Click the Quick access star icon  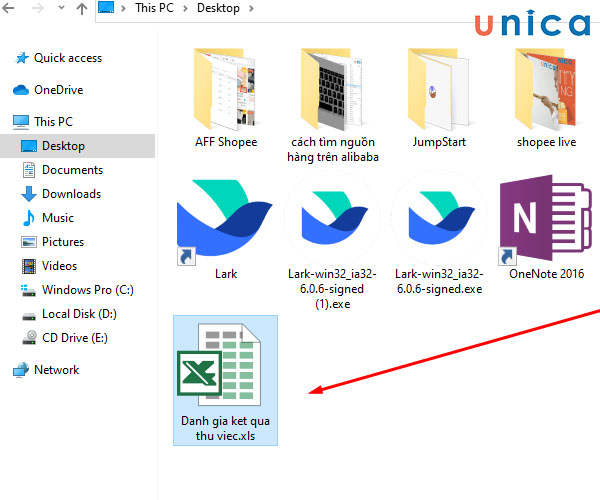pos(22,58)
